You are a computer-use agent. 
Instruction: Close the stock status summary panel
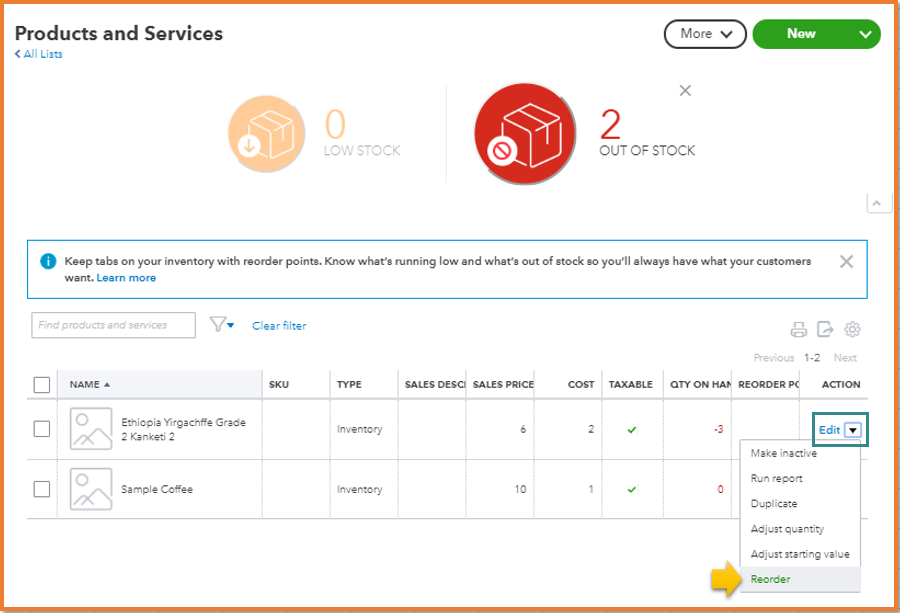click(685, 91)
